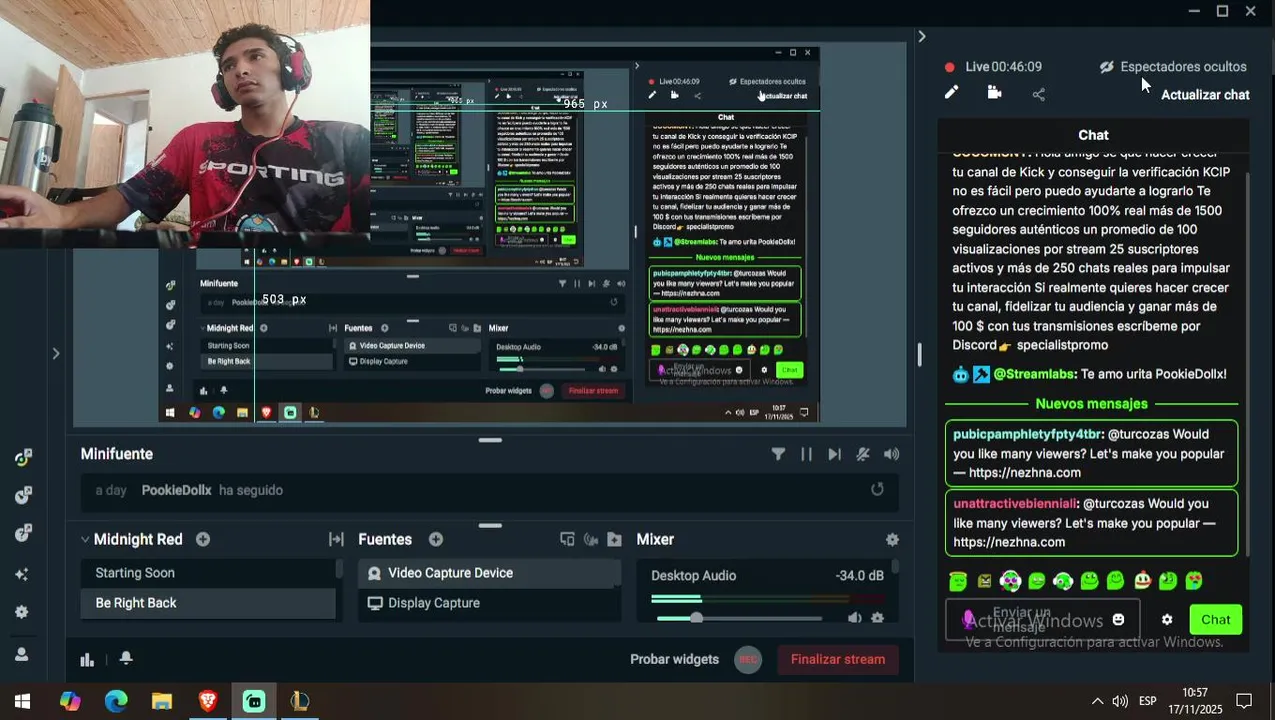Click the Nuevos mensajes divider label
1275x720 pixels.
(1091, 404)
